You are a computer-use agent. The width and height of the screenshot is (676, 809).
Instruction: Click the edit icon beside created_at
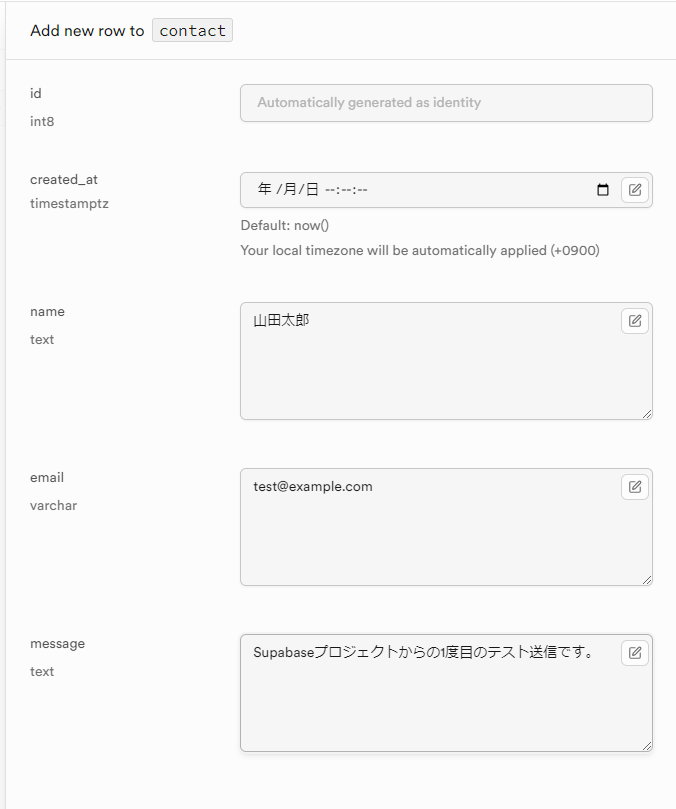pos(635,190)
